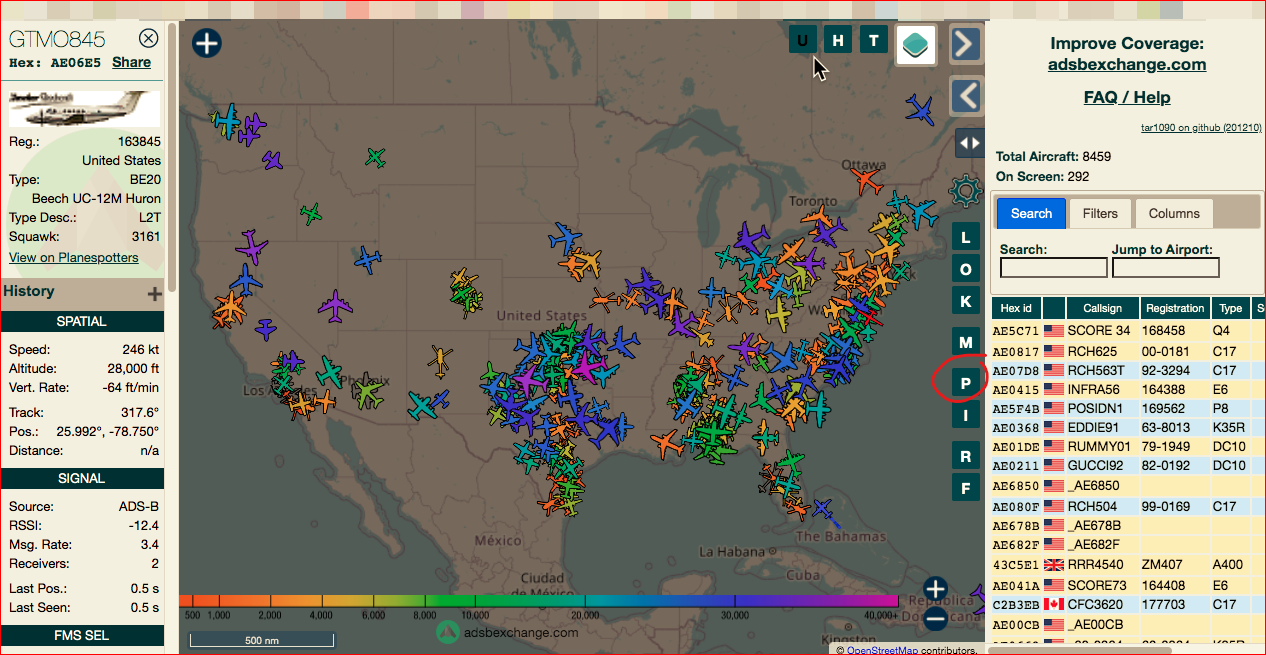This screenshot has height=655, width=1266.
Task: Click the R map button
Action: 966,456
